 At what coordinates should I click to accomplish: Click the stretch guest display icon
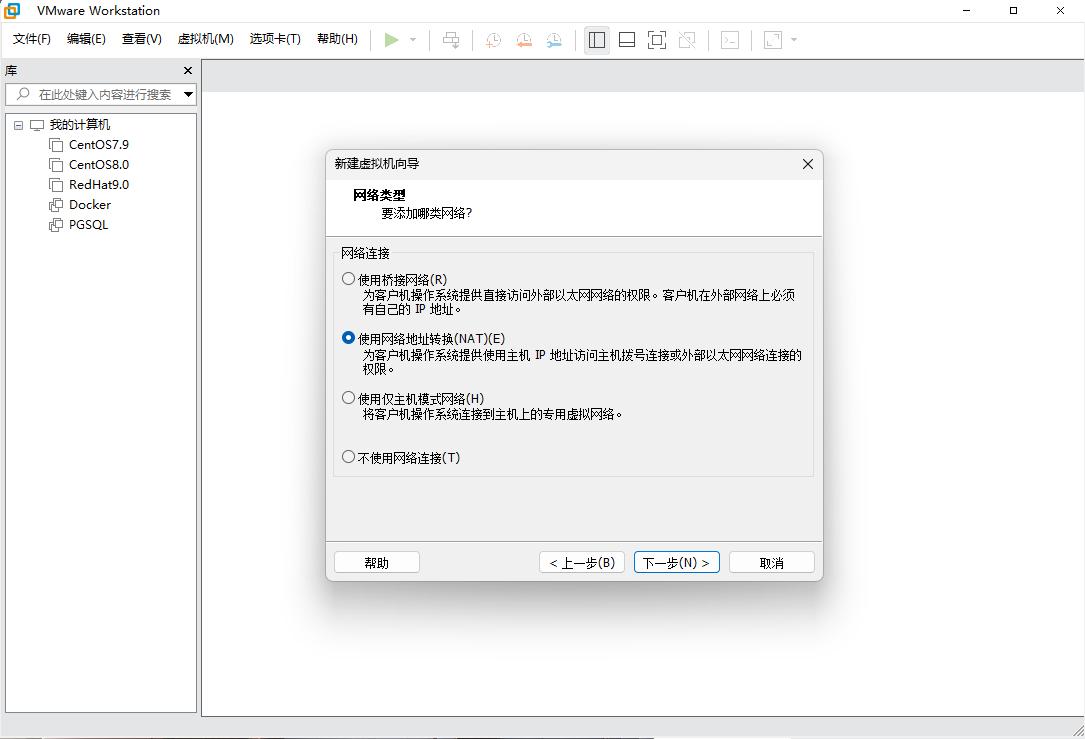(773, 40)
